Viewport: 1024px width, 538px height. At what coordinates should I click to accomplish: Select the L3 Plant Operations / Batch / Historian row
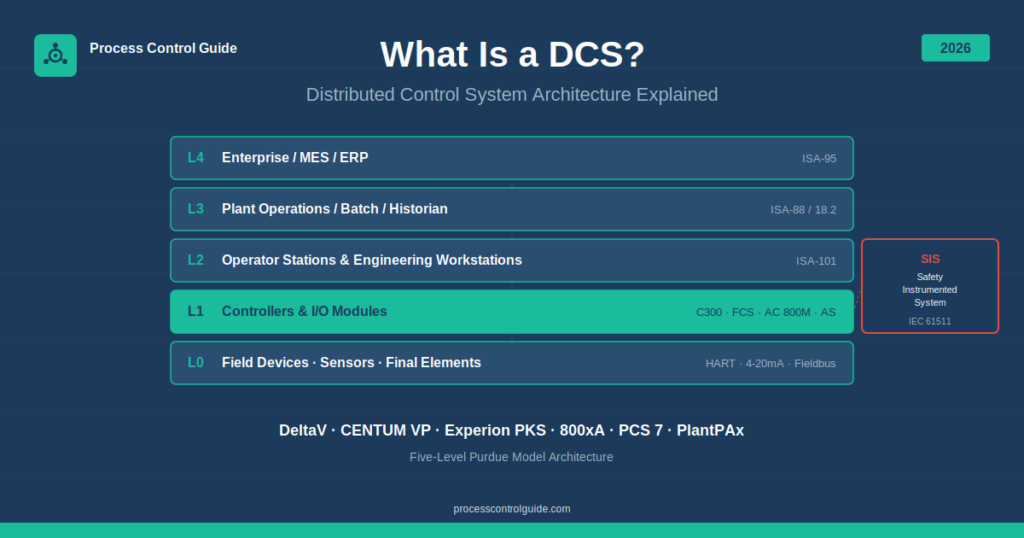point(512,209)
